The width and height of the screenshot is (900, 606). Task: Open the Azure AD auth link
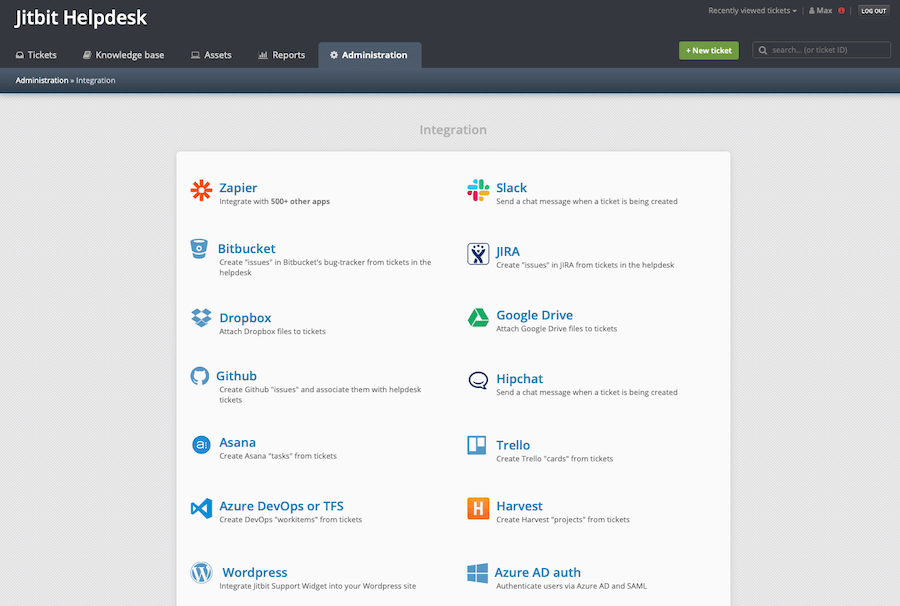point(538,572)
